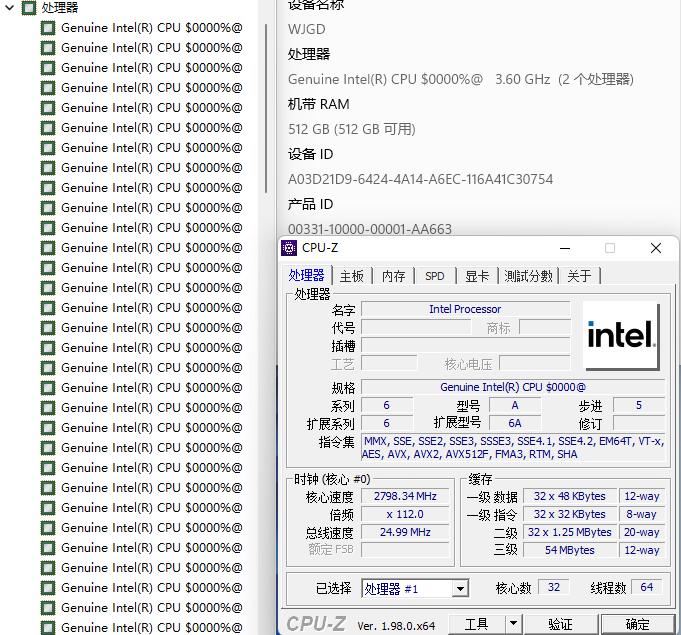Click the 线程数 value 64
Viewport: 681px width, 635px height.
[647, 587]
